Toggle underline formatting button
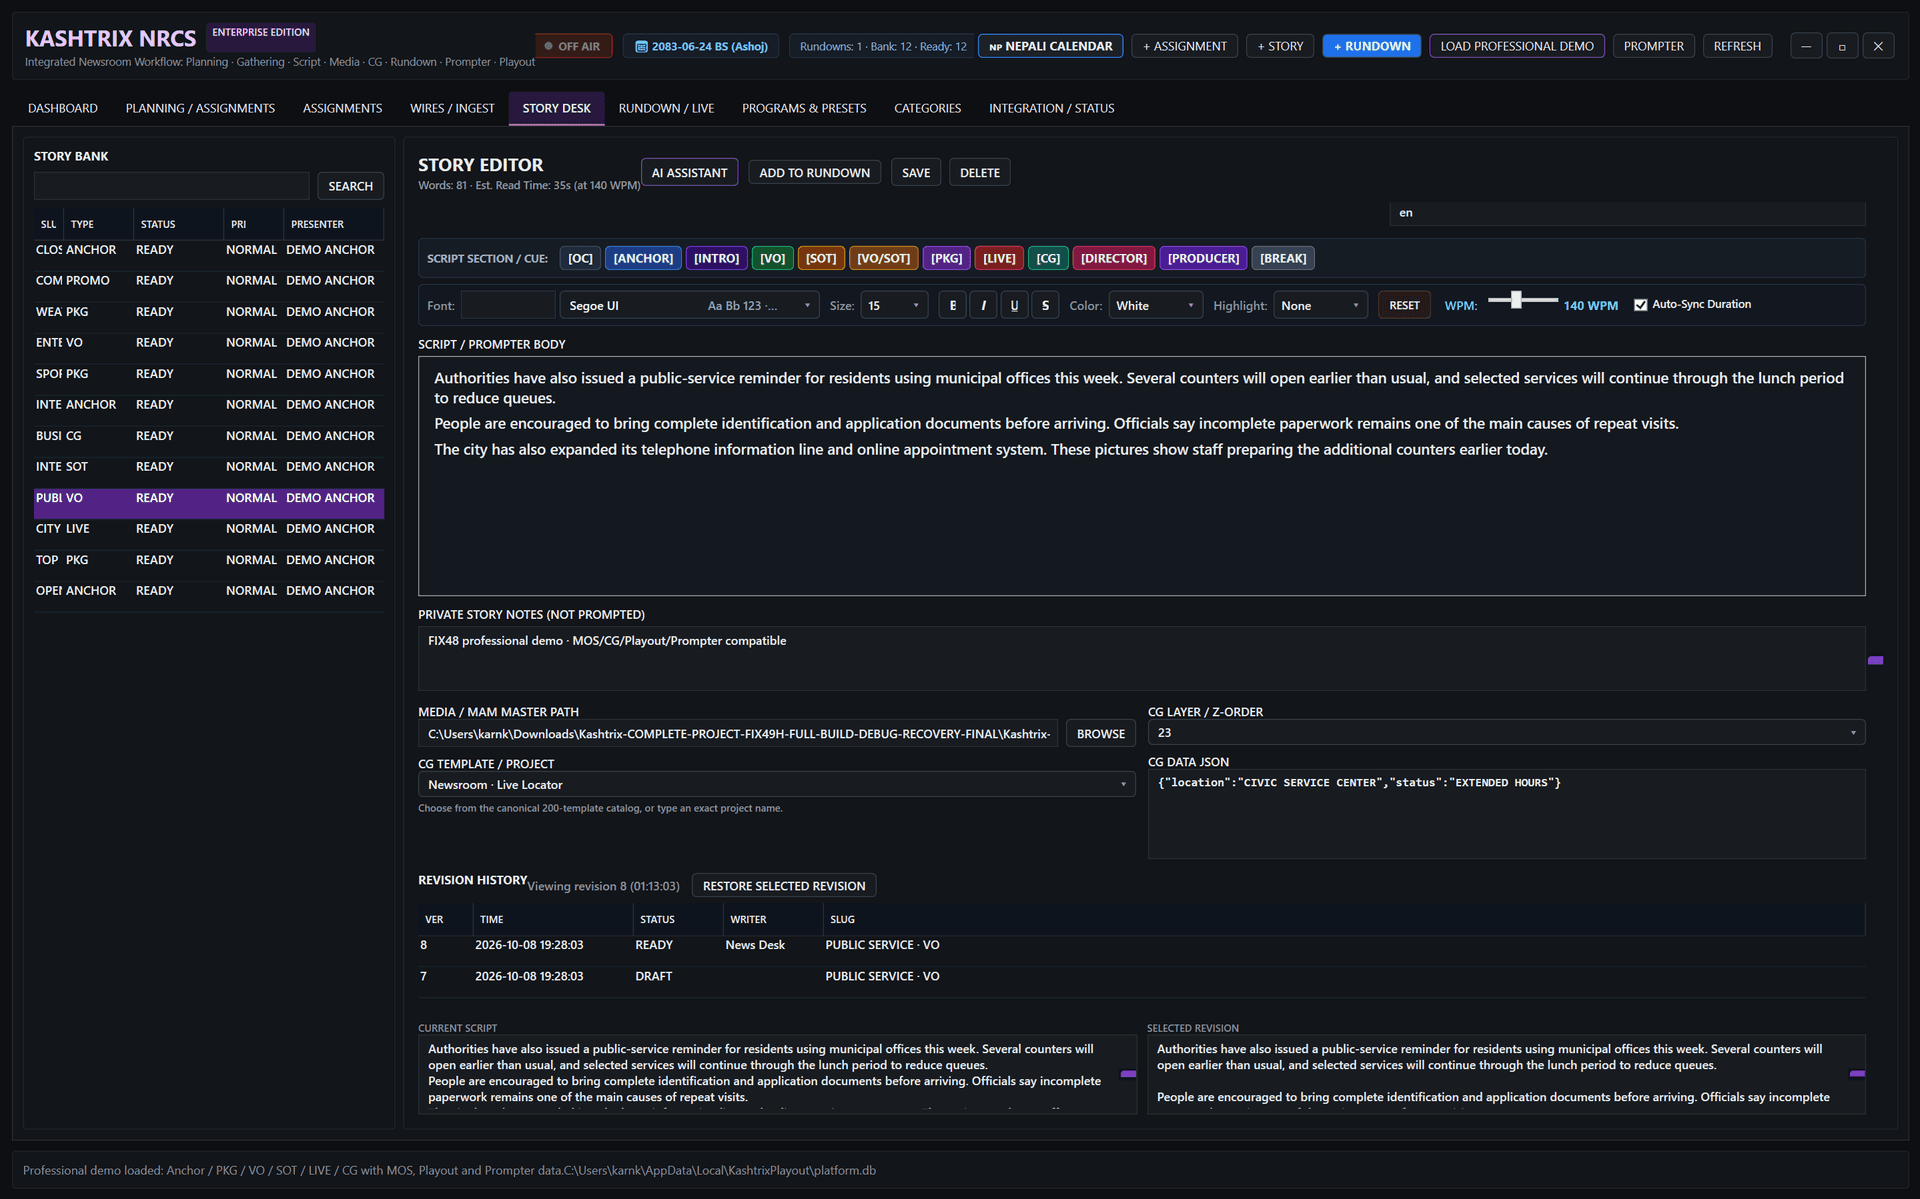The width and height of the screenshot is (1920, 1199). (1014, 306)
